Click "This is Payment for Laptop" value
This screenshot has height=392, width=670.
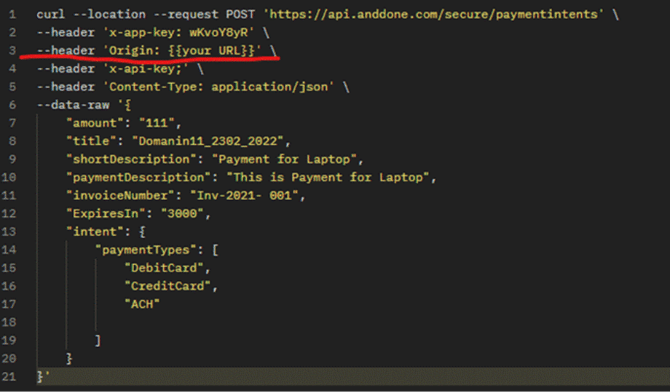[328, 177]
